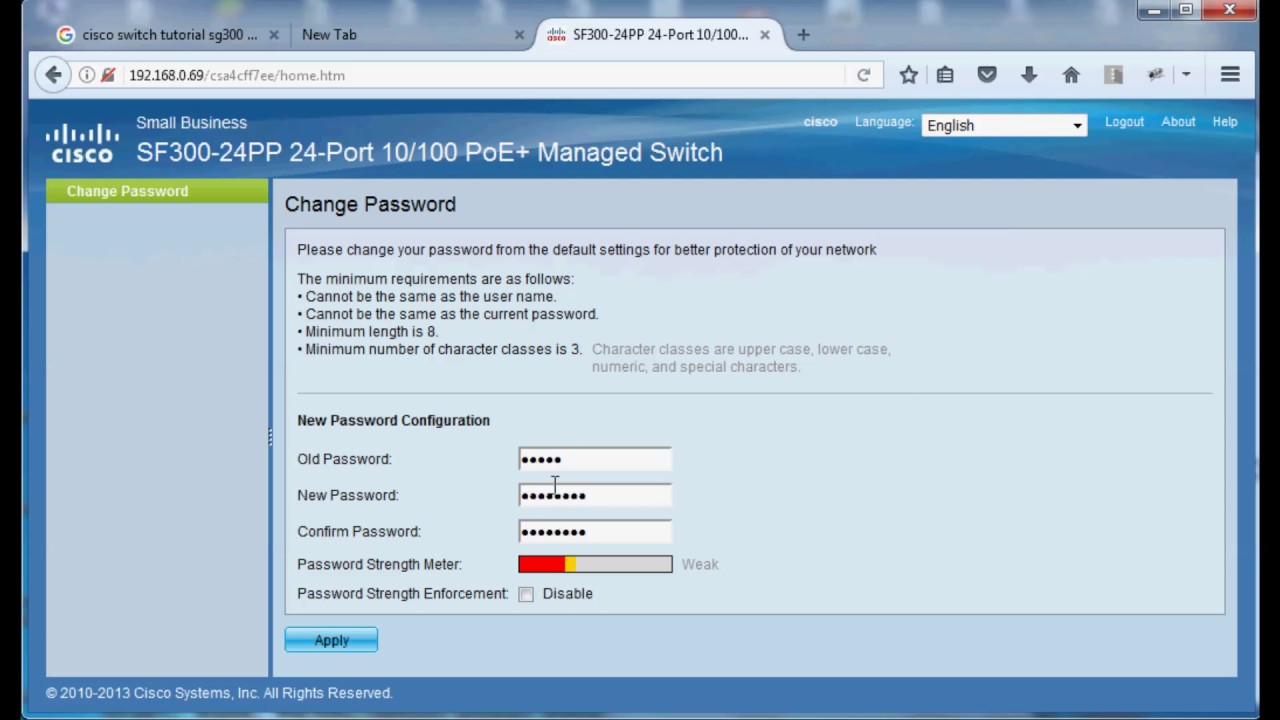The width and height of the screenshot is (1280, 720).
Task: Open Change Password in the sidebar
Action: tap(157, 191)
